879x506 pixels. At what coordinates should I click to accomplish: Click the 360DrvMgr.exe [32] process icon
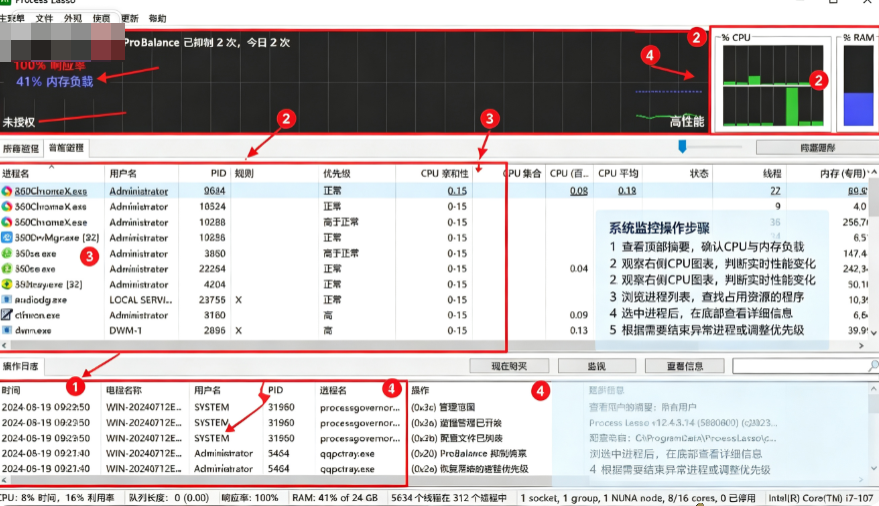[x=7, y=238]
